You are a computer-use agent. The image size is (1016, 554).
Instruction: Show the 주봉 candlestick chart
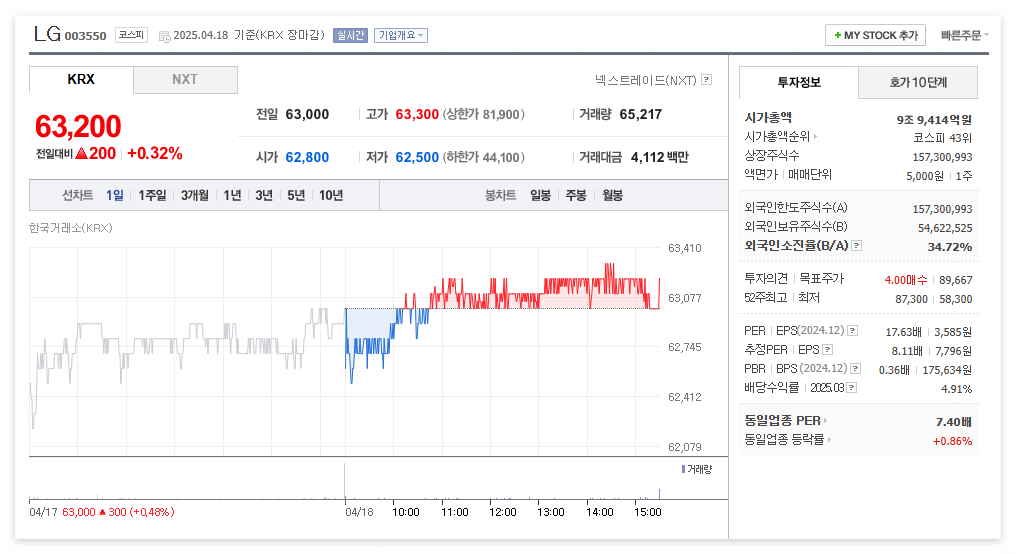pyautogui.click(x=576, y=195)
